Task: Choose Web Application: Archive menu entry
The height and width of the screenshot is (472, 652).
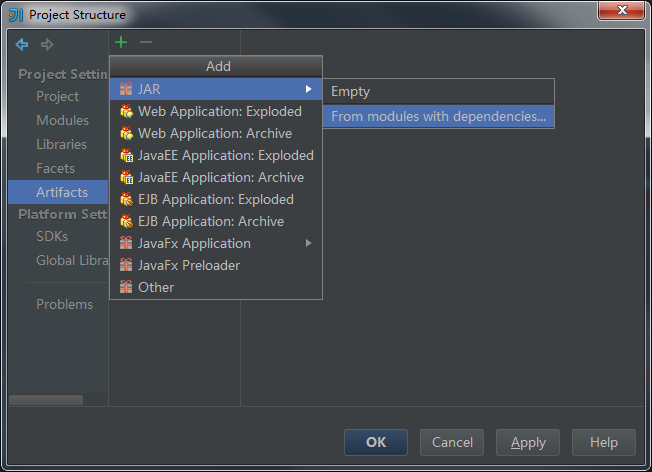Action: (216, 133)
